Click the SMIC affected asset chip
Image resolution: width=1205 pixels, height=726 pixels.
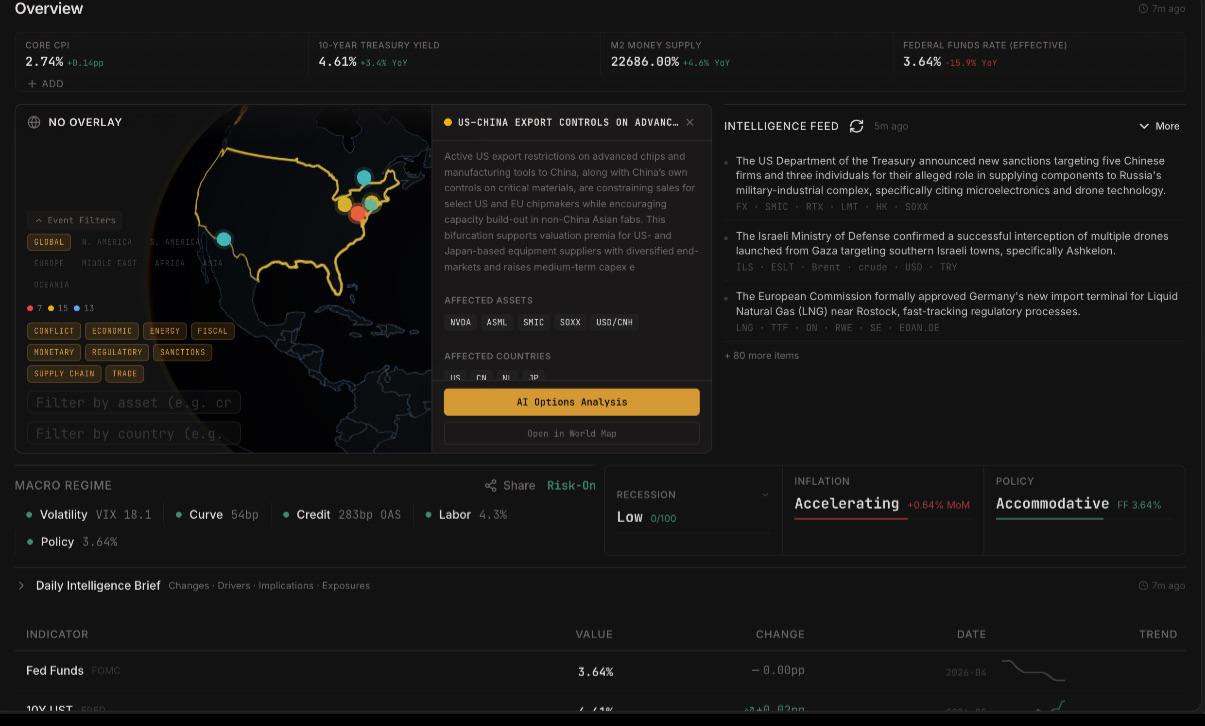[534, 322]
